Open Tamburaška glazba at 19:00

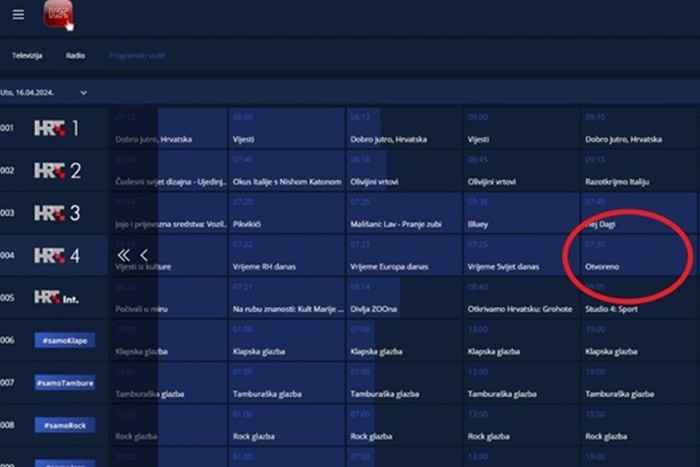click(639, 383)
